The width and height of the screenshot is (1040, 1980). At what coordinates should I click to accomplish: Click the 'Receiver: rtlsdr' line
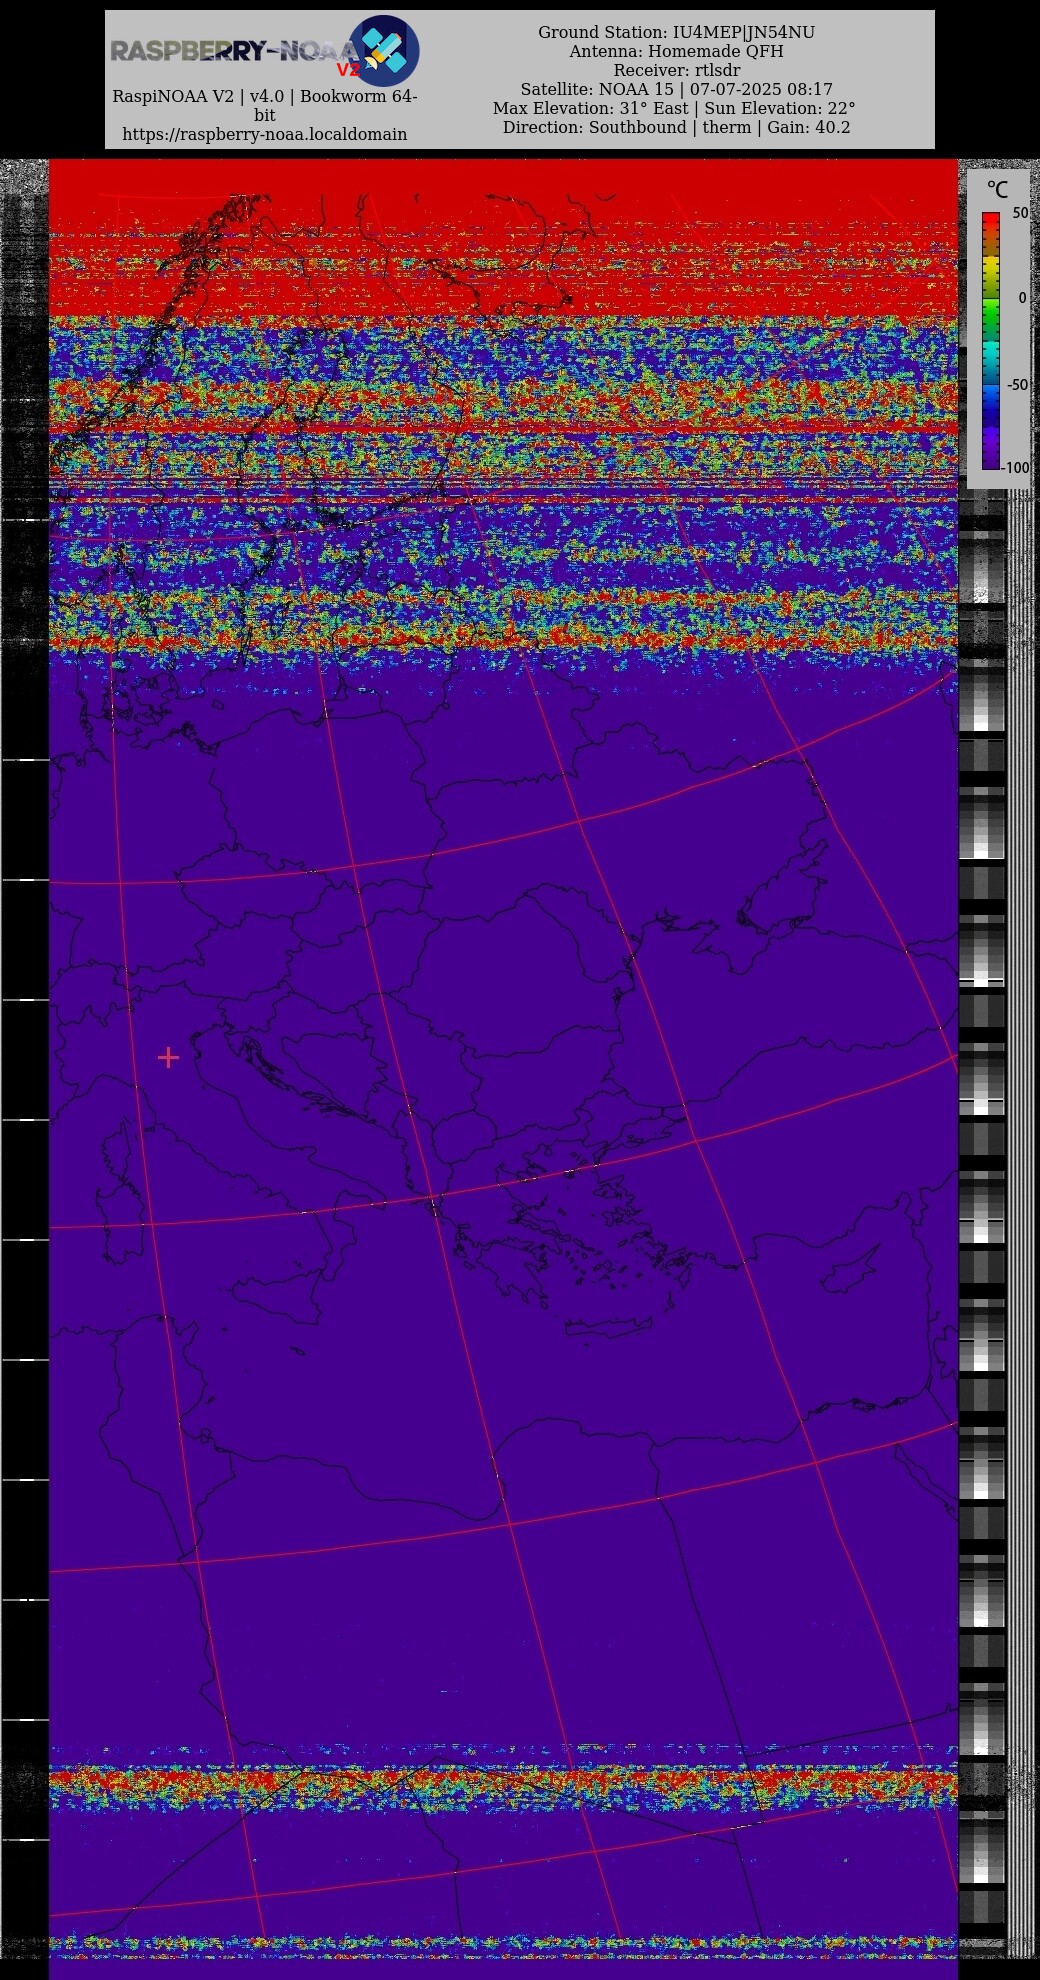click(x=676, y=70)
